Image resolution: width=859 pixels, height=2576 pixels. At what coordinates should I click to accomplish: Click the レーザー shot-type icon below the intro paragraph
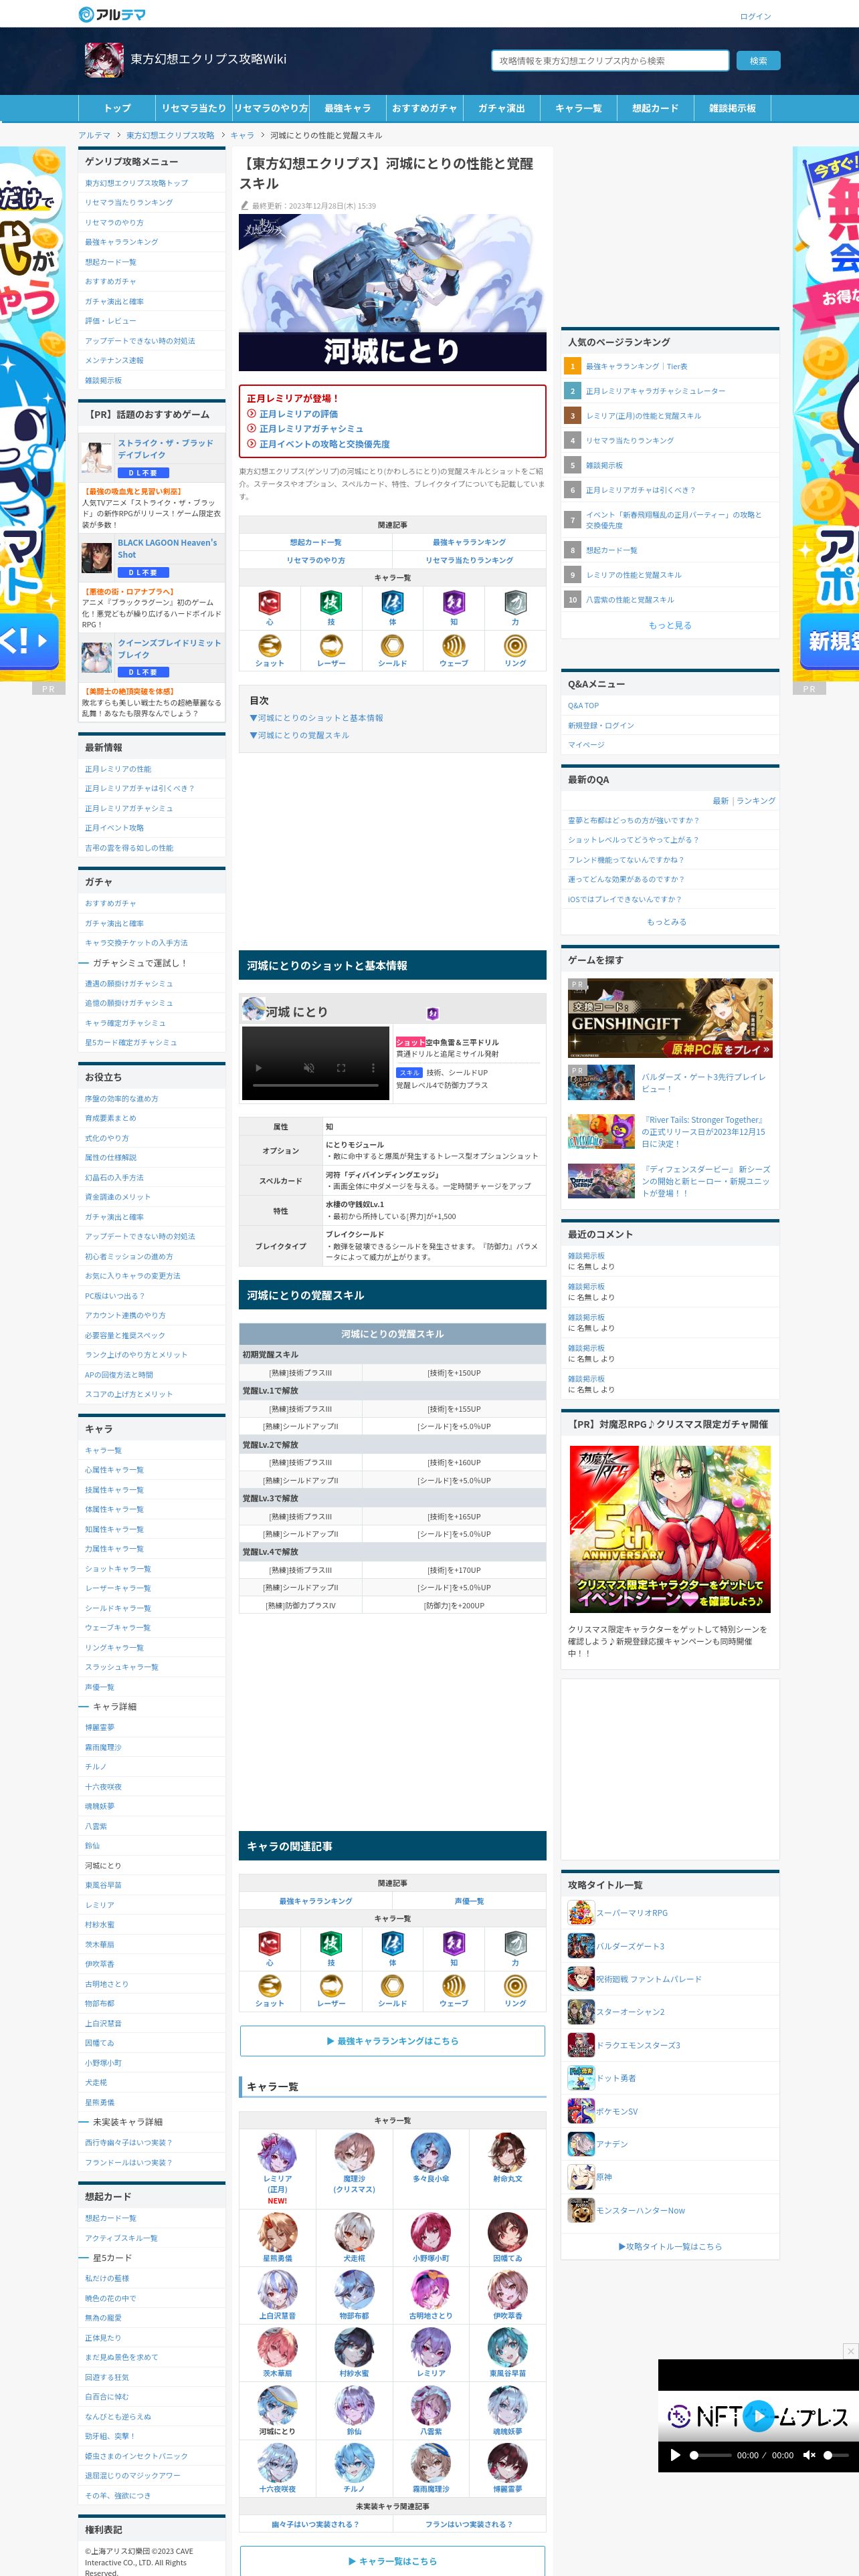[x=331, y=645]
